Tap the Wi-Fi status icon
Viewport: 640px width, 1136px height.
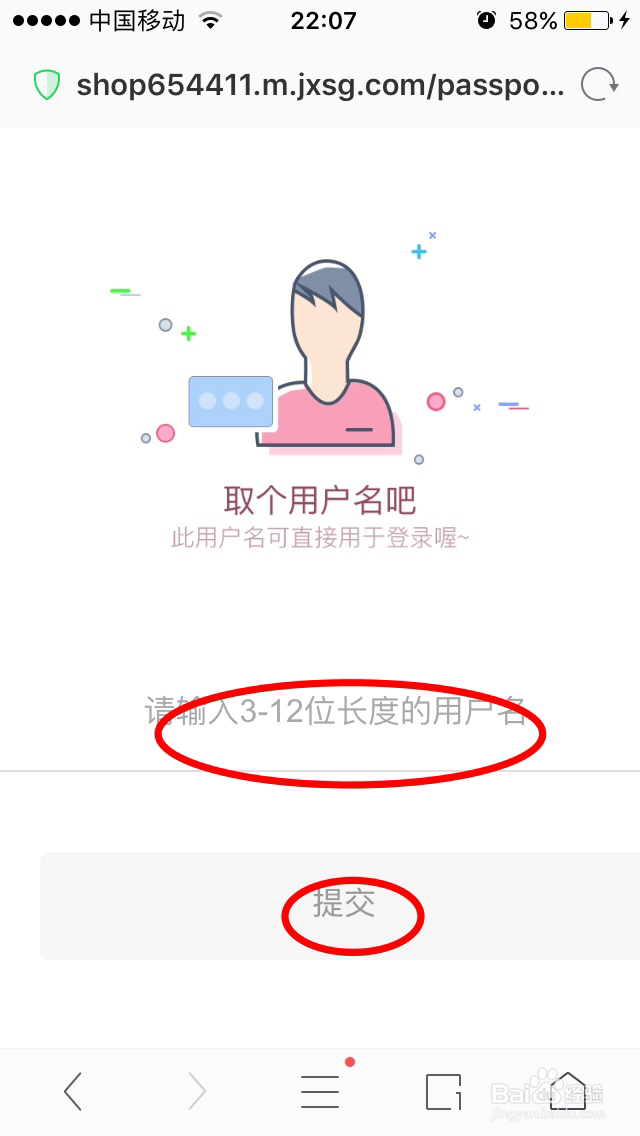(x=210, y=20)
